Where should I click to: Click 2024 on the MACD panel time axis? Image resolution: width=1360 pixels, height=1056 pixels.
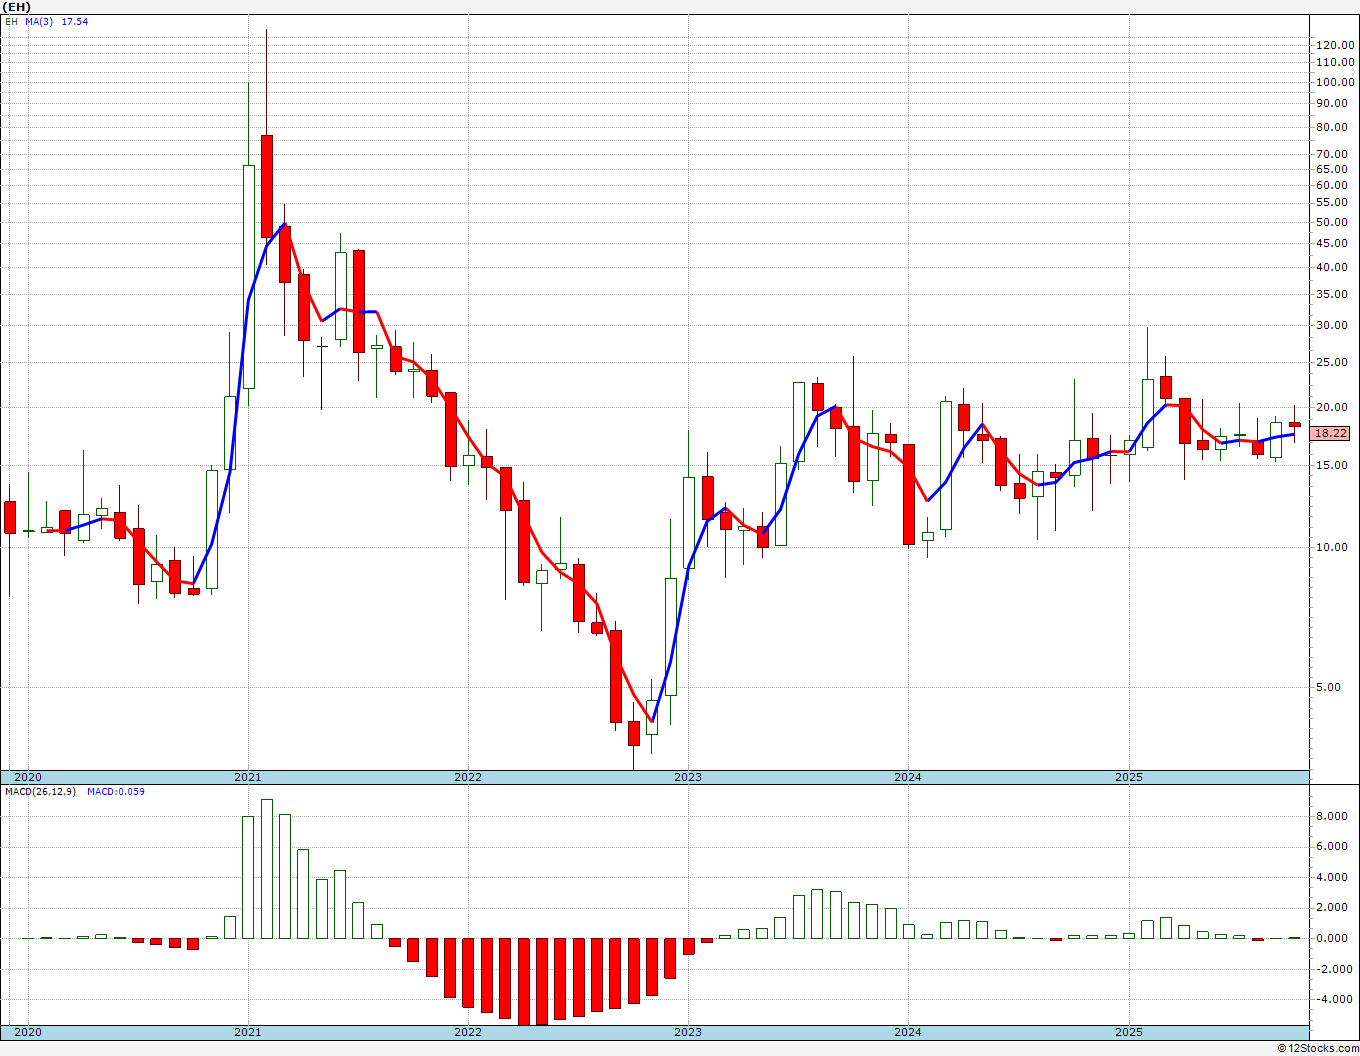click(908, 1032)
